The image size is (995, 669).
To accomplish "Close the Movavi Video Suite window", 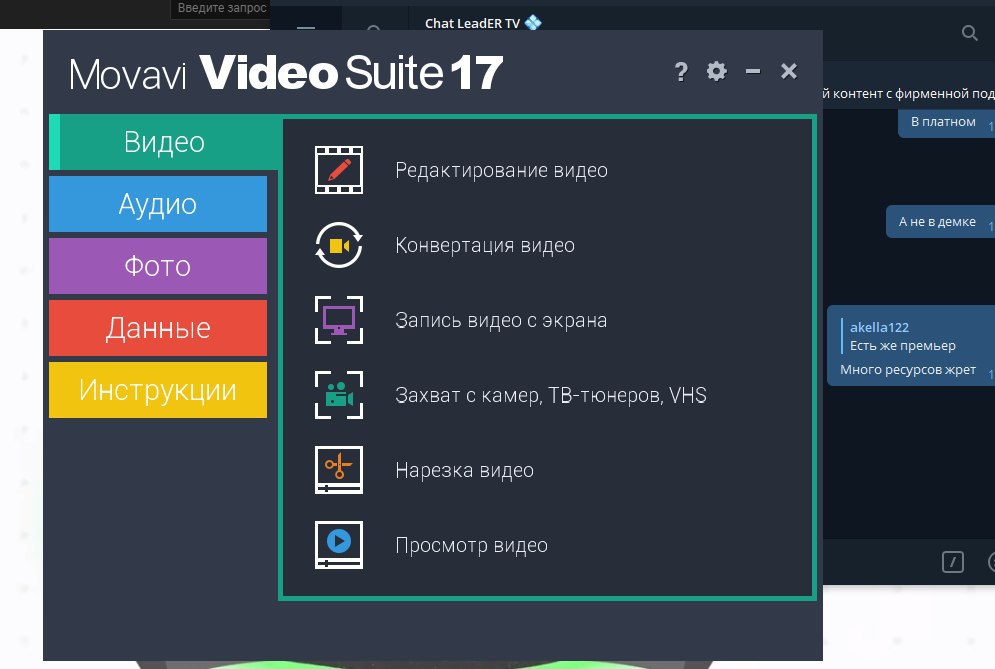I will tap(789, 71).
